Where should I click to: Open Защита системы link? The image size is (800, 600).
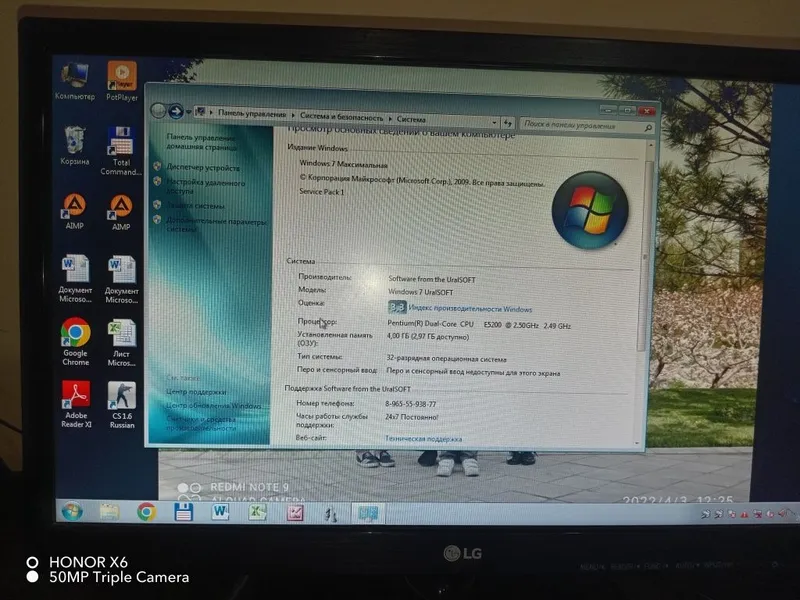coord(195,206)
